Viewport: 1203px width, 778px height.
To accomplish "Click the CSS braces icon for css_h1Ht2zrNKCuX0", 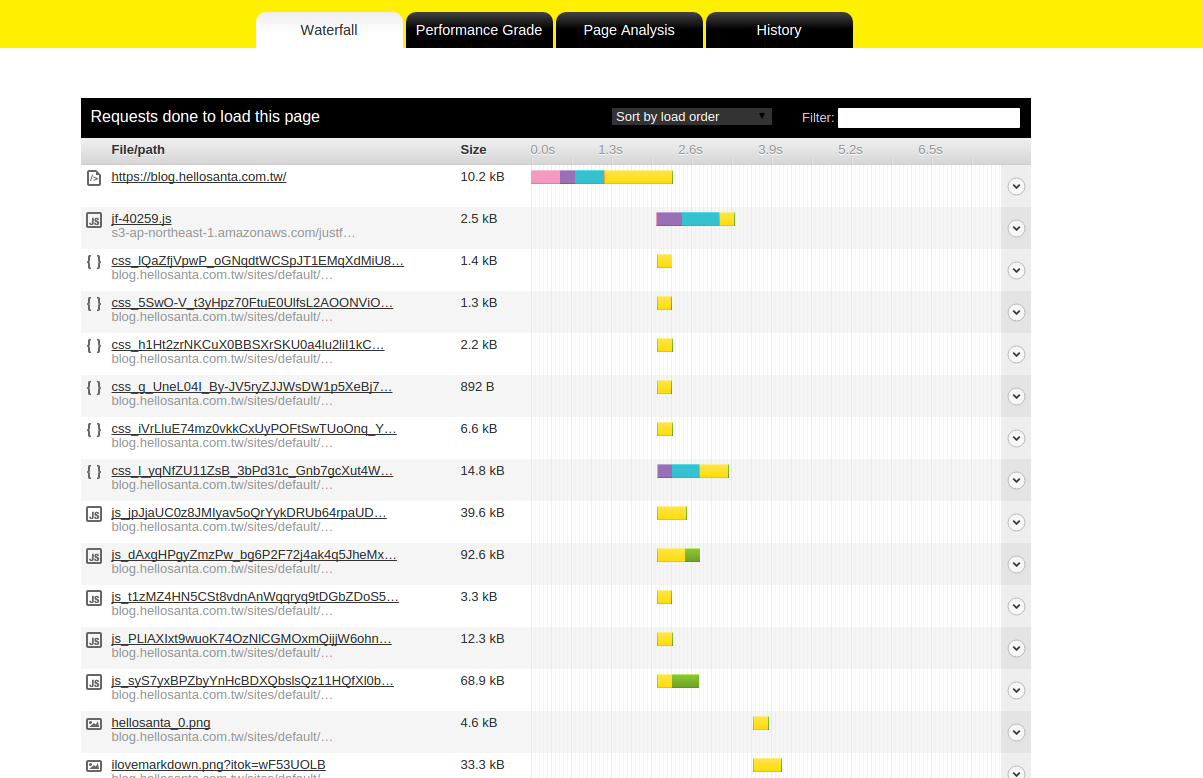I will point(94,346).
